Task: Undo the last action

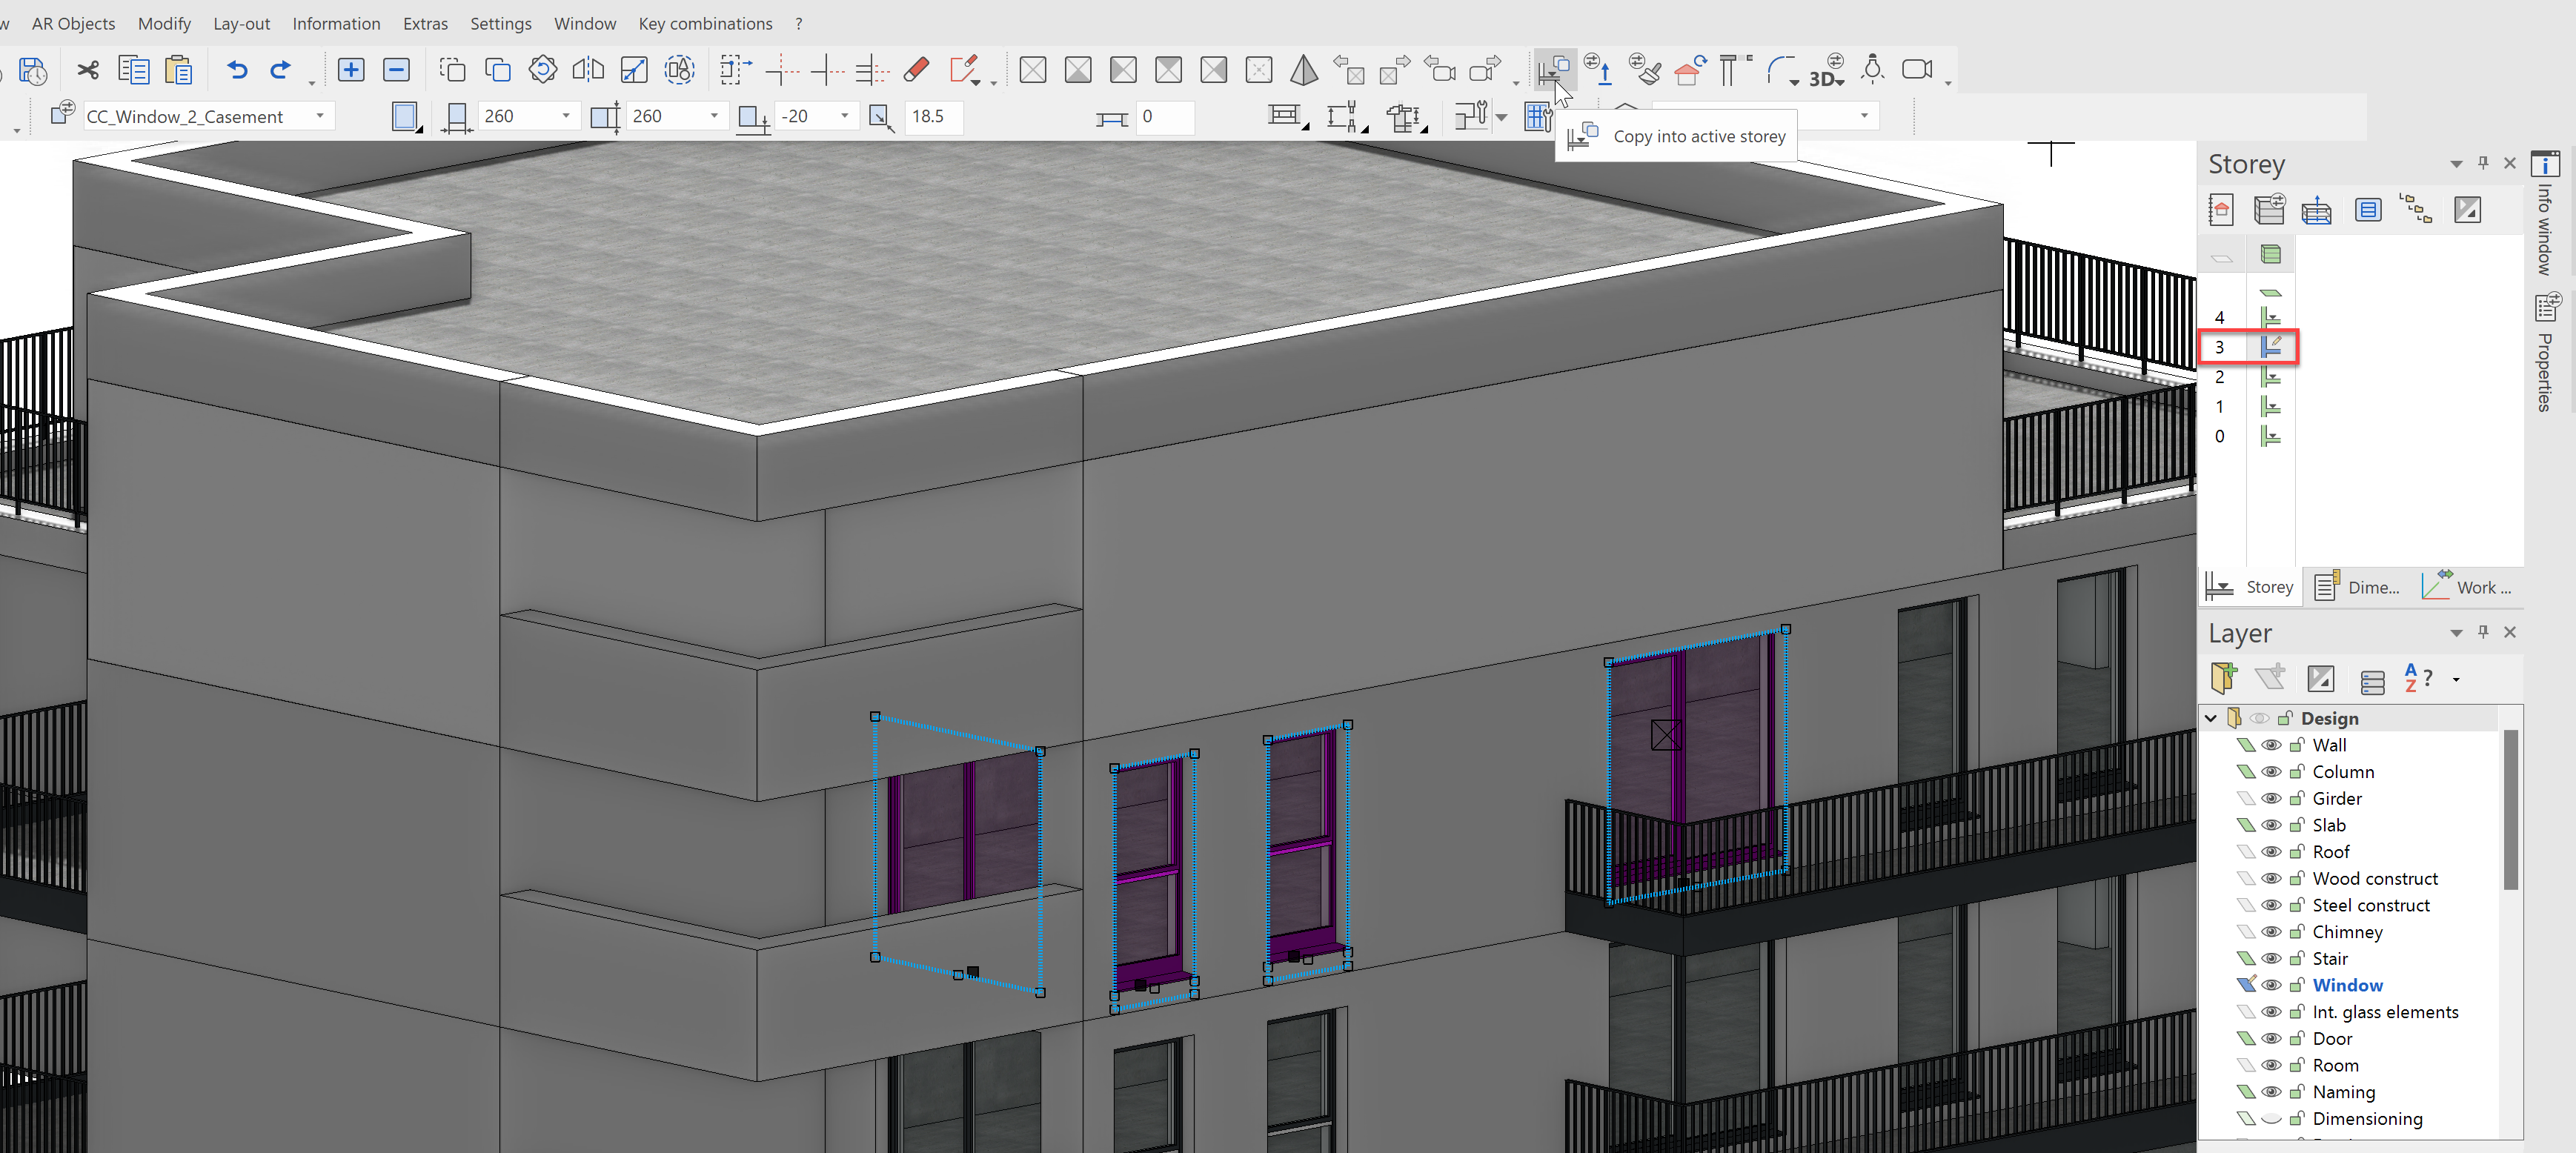Action: pyautogui.click(x=237, y=70)
